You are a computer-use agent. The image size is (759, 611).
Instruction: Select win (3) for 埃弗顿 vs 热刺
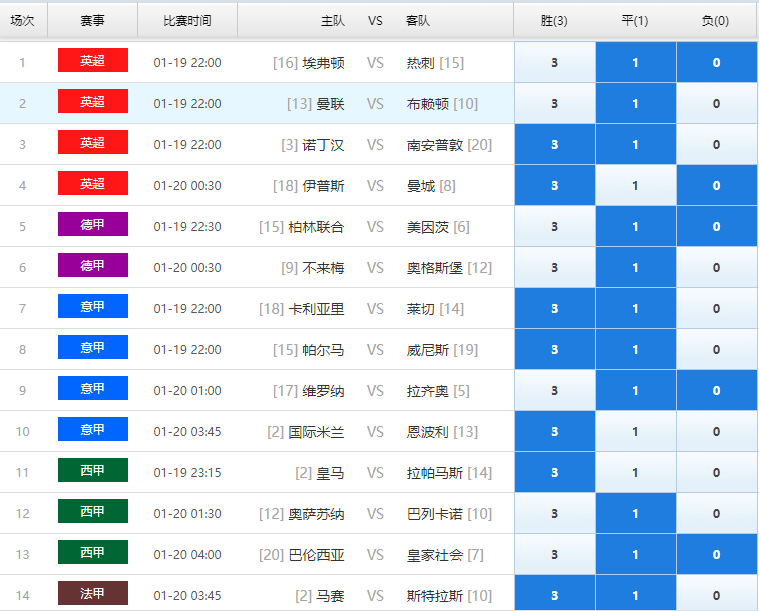(x=555, y=62)
